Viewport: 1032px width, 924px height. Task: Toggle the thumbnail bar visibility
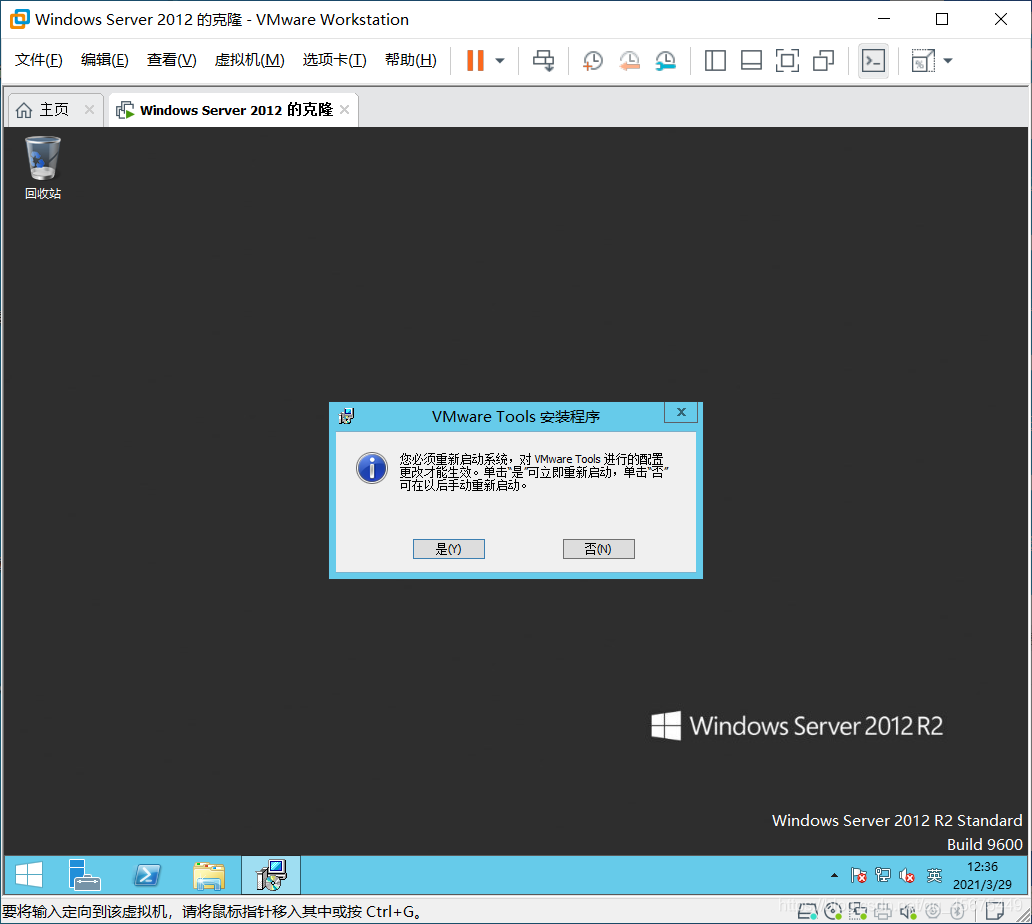coord(751,61)
